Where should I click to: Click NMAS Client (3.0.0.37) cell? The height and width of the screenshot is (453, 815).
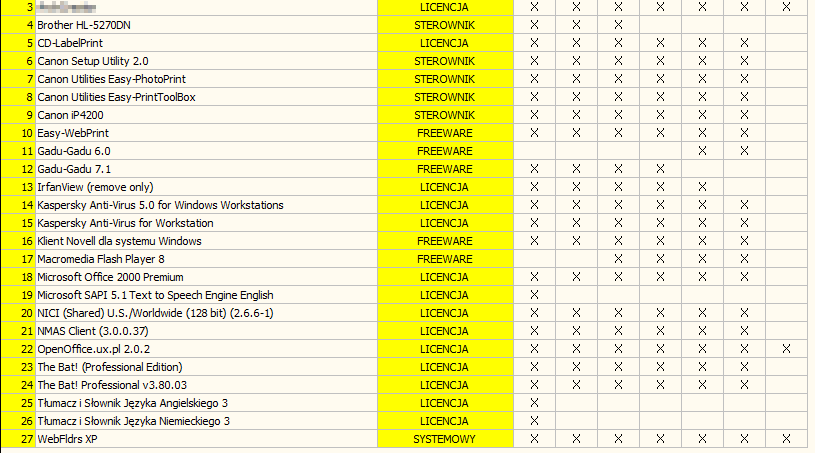click(x=206, y=331)
